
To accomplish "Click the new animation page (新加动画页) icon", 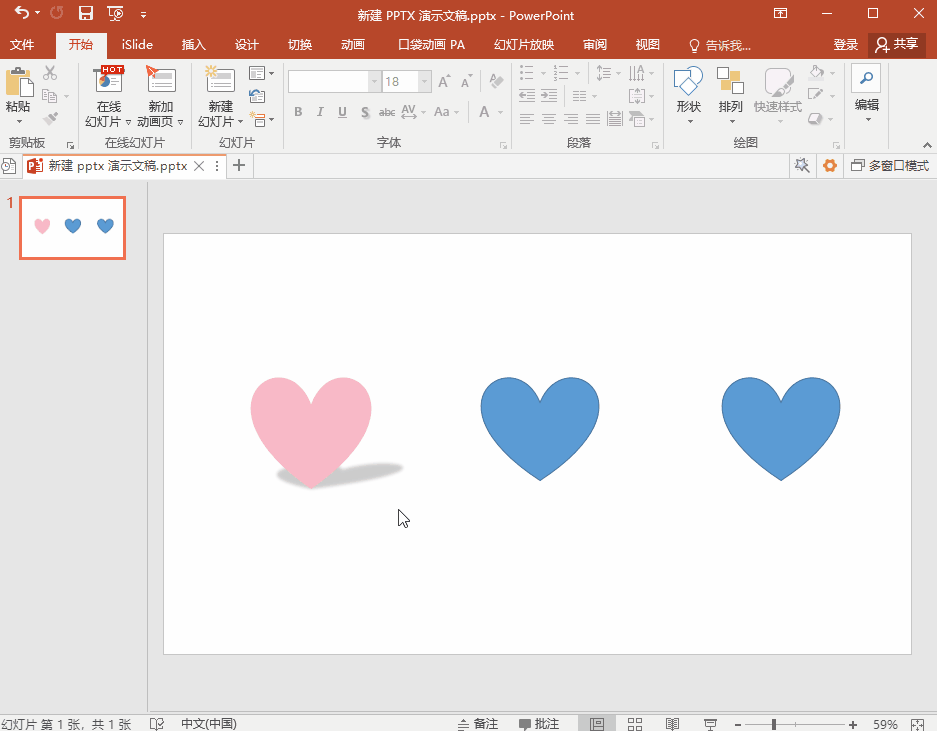I will pyautogui.click(x=161, y=79).
